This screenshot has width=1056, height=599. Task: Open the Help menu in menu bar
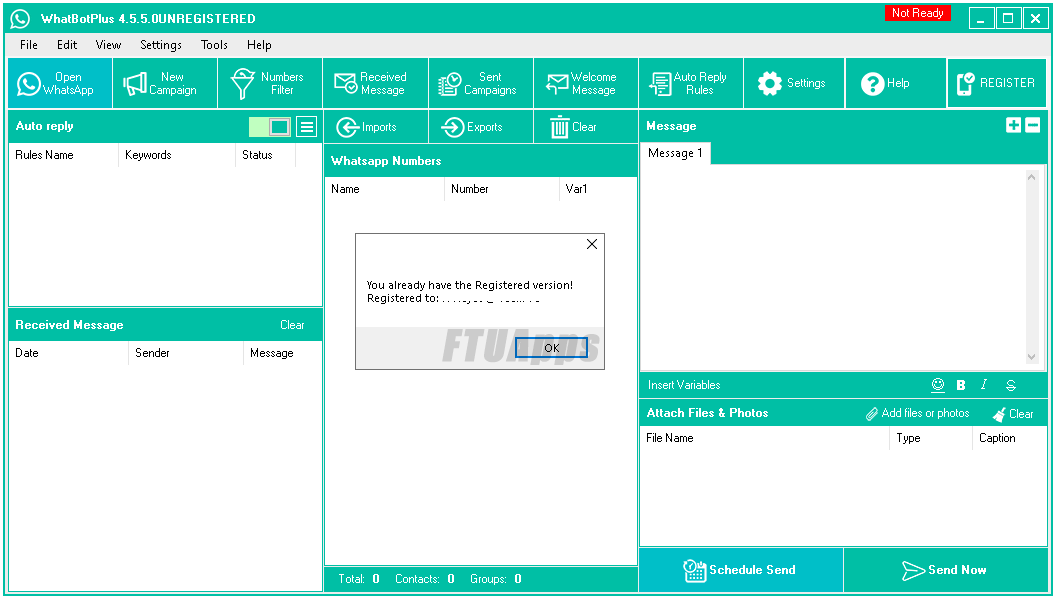click(259, 45)
